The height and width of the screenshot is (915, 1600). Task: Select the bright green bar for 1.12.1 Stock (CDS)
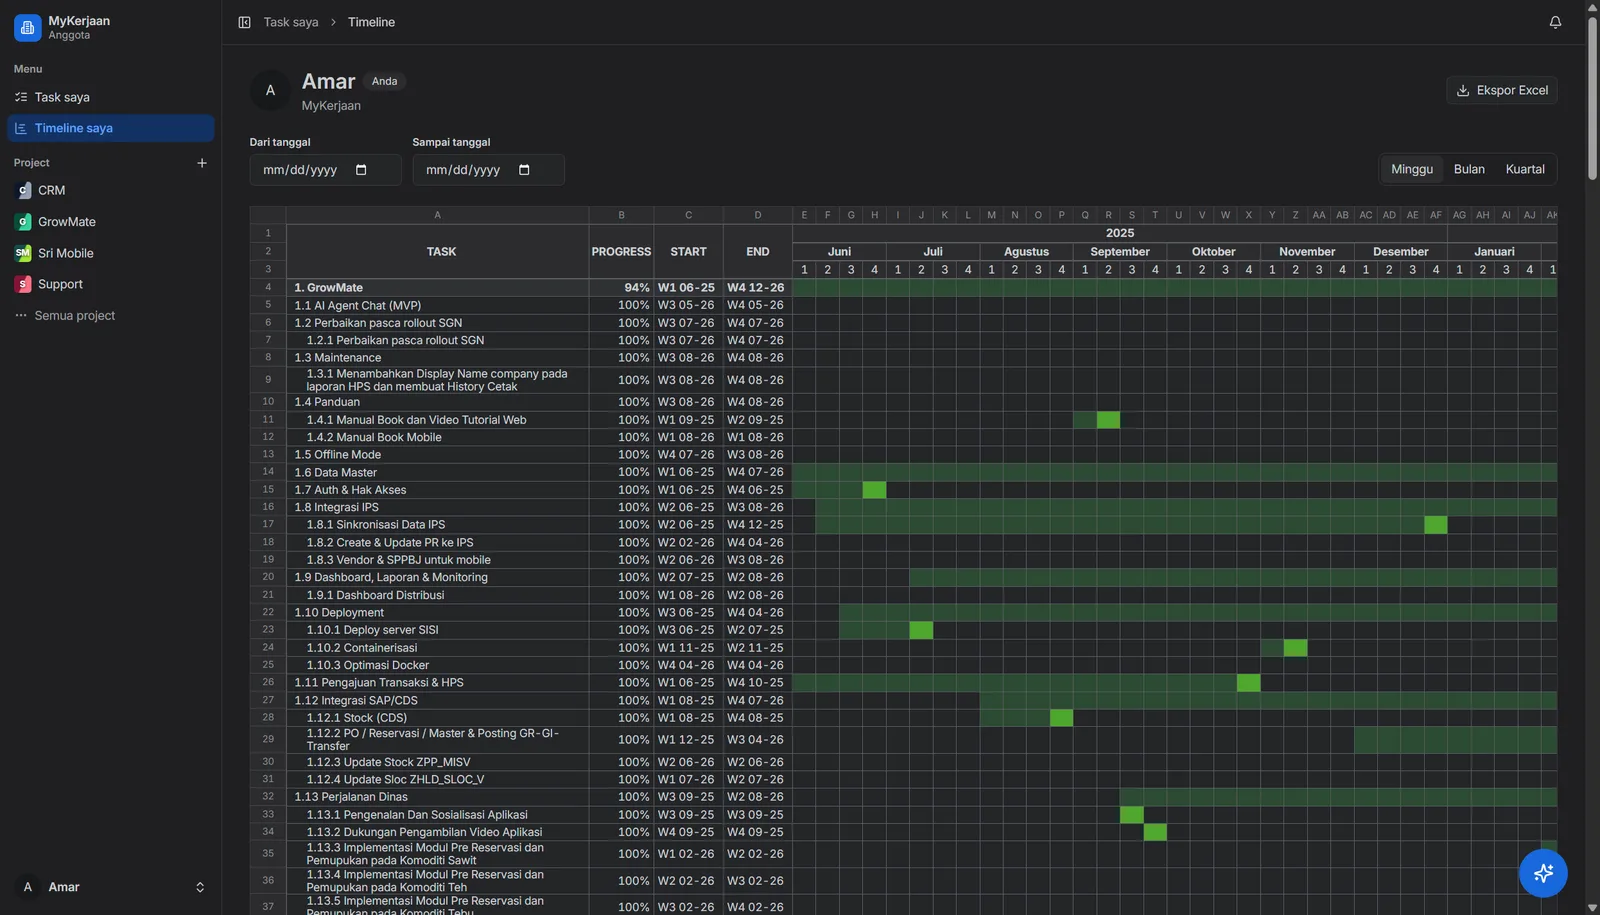(1061, 718)
